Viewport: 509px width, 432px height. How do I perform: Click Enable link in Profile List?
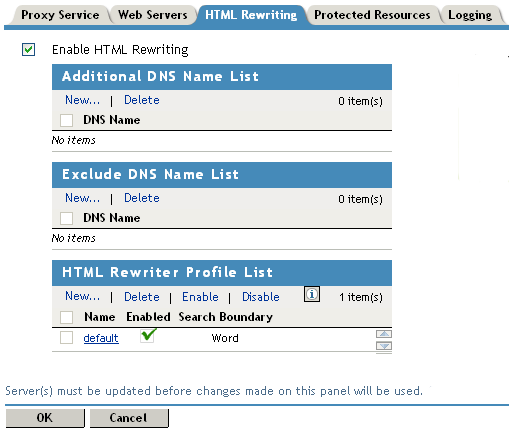point(200,297)
